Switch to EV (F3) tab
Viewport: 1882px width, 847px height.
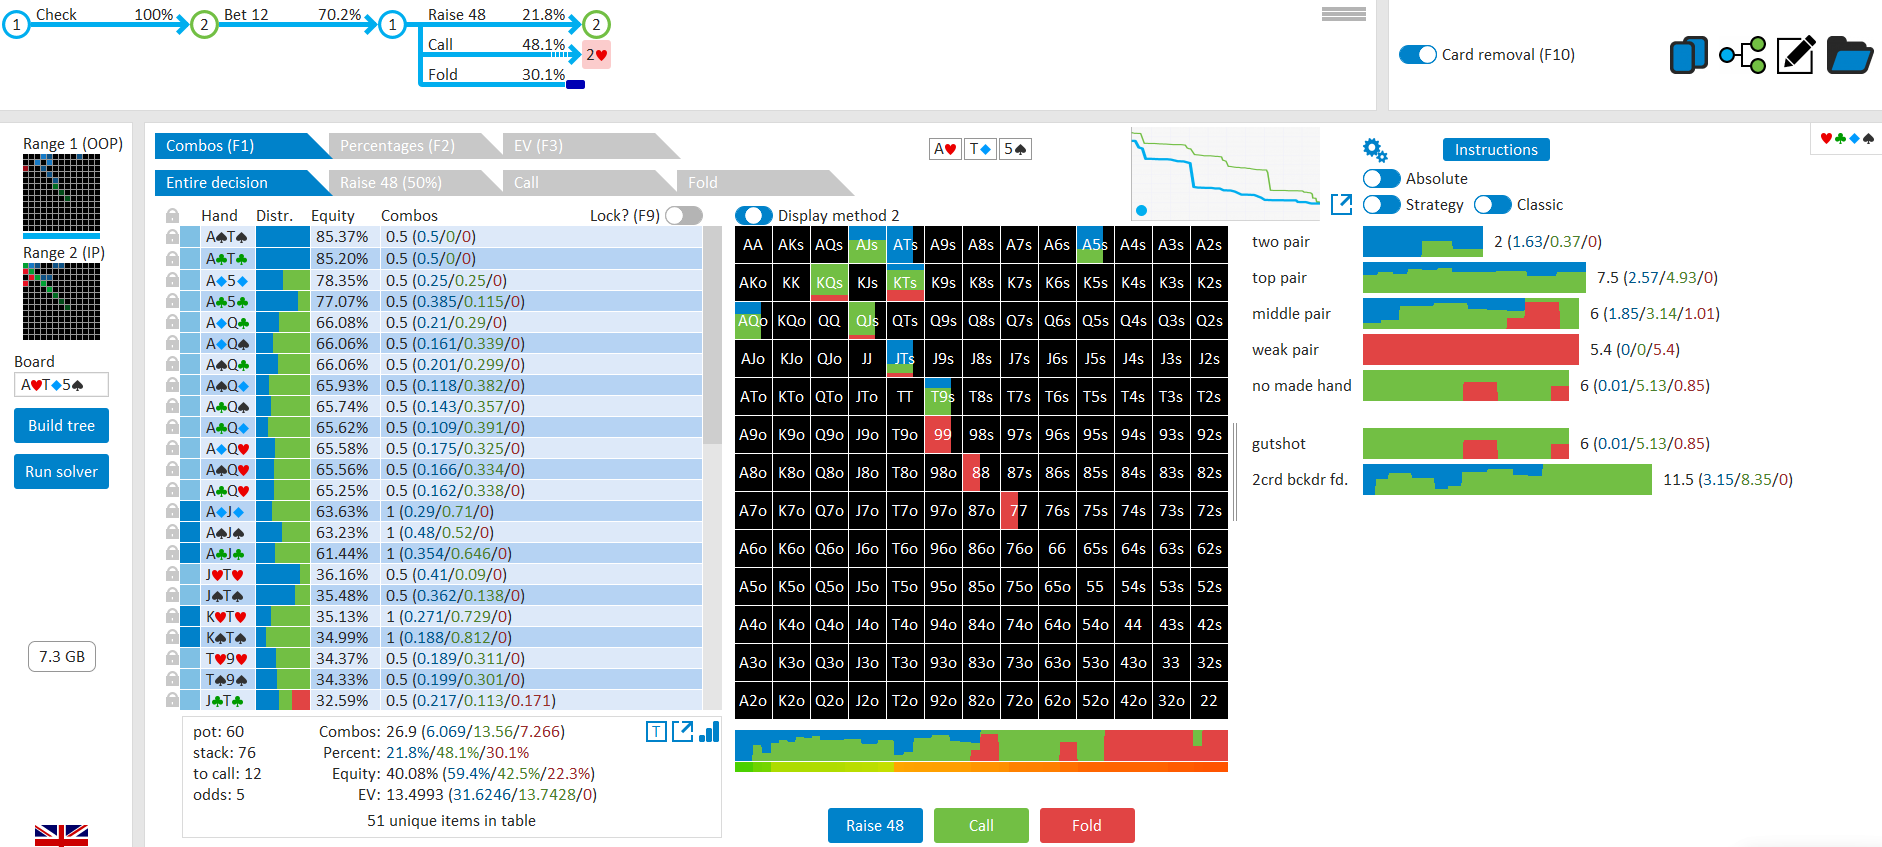coord(580,146)
